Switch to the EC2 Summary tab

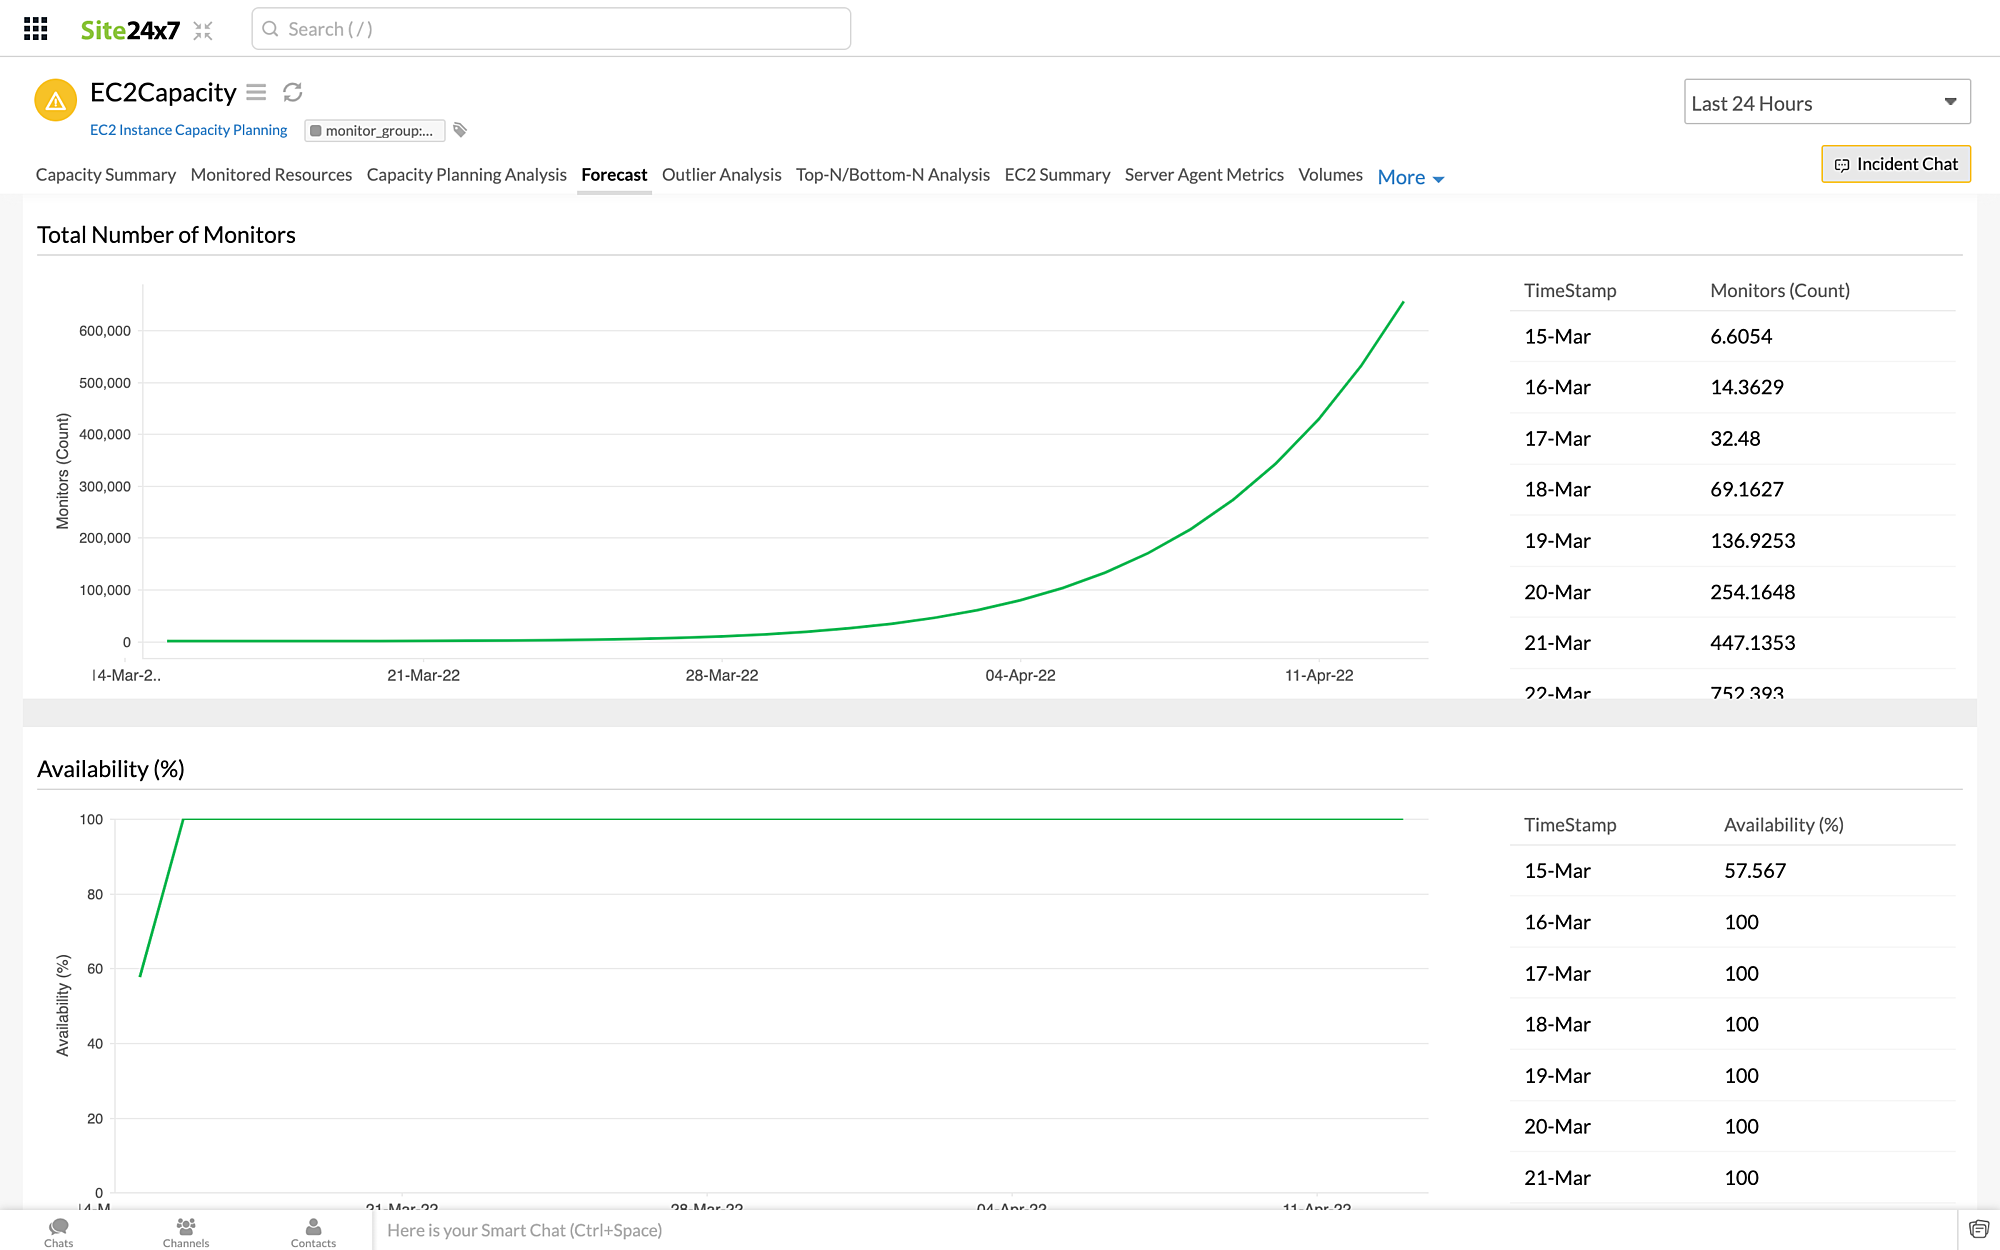1057,175
